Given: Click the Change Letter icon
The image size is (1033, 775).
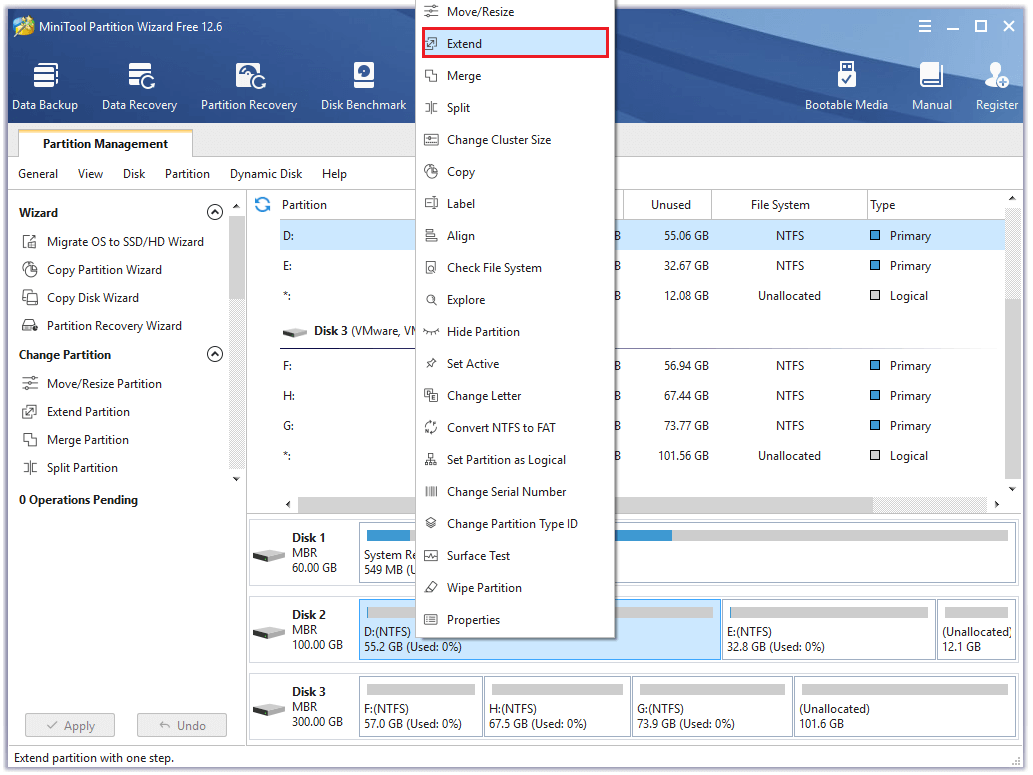Looking at the screenshot, I should click(x=432, y=395).
